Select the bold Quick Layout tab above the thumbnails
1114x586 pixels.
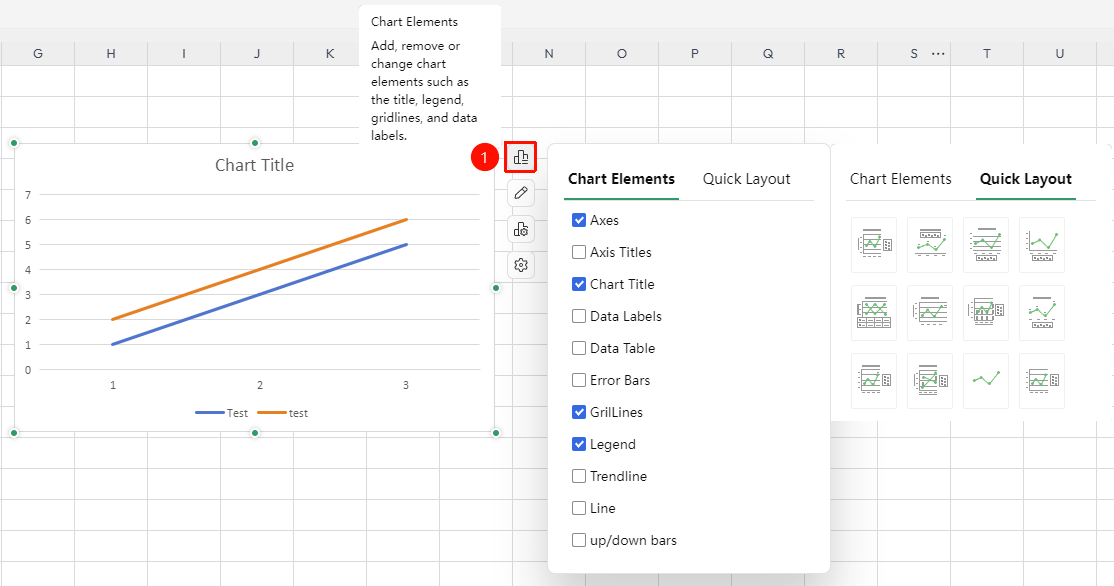[1026, 179]
